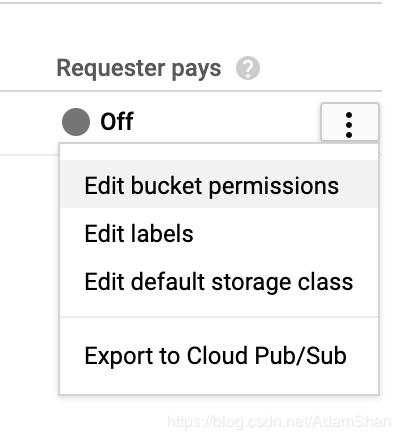The height and width of the screenshot is (440, 400).
Task: Select the Edit labels menu entry
Action: coord(219,233)
